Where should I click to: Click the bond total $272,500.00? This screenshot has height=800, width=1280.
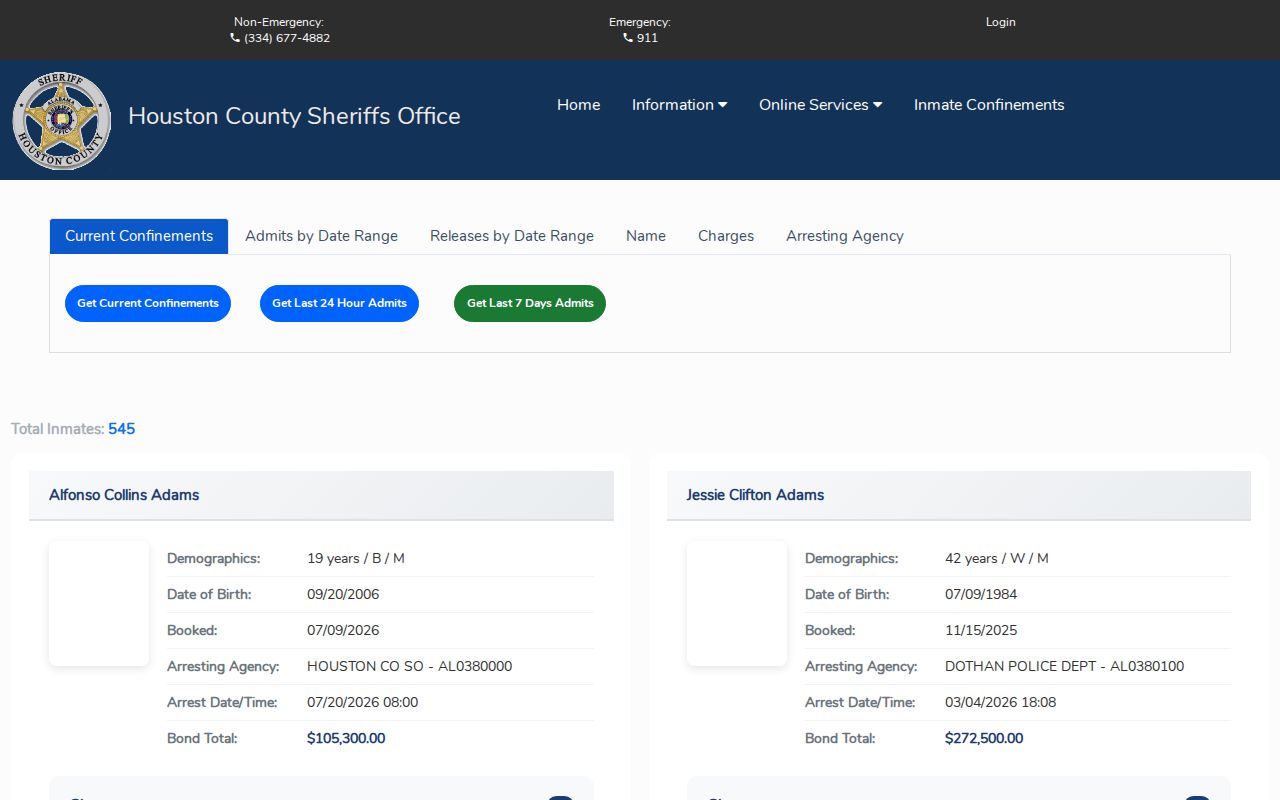coord(984,739)
